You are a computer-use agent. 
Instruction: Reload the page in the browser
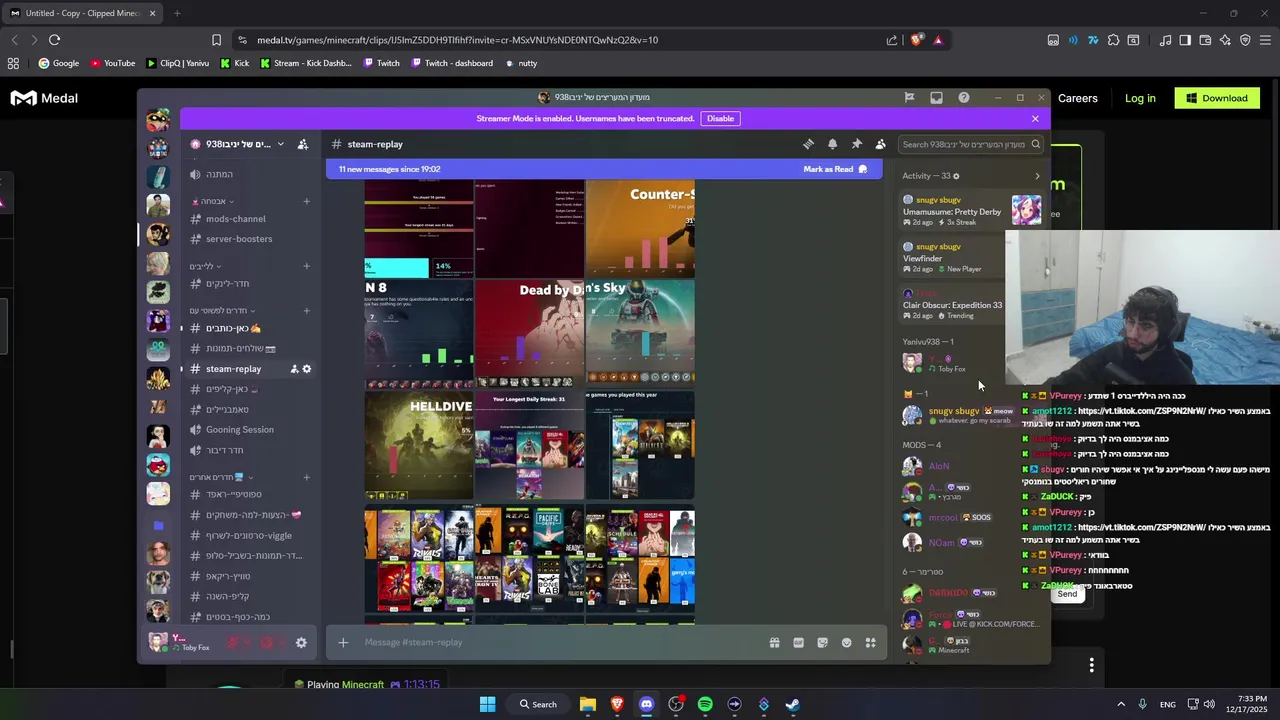54,40
